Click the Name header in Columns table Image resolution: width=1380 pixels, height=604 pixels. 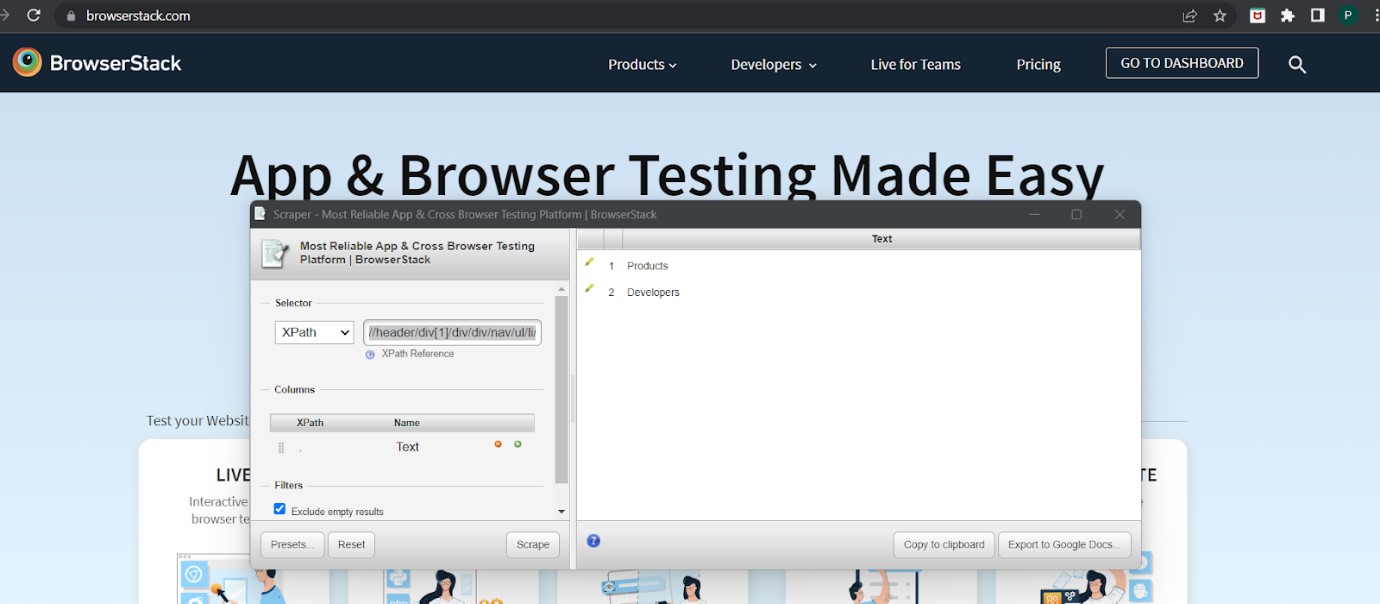[x=406, y=423]
